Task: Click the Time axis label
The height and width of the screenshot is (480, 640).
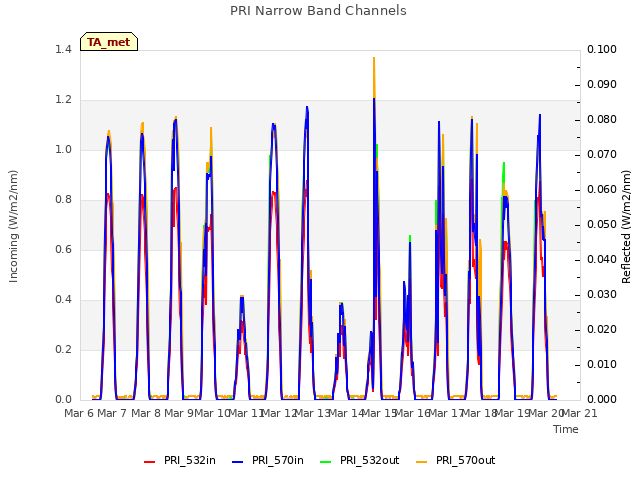Action: [566, 429]
